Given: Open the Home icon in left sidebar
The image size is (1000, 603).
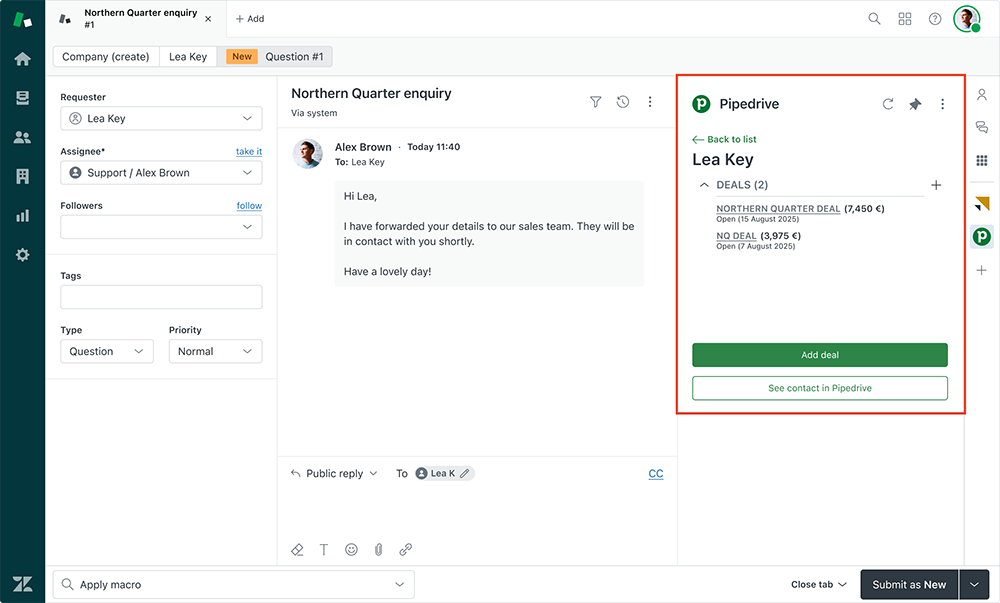Looking at the screenshot, I should tap(22, 59).
